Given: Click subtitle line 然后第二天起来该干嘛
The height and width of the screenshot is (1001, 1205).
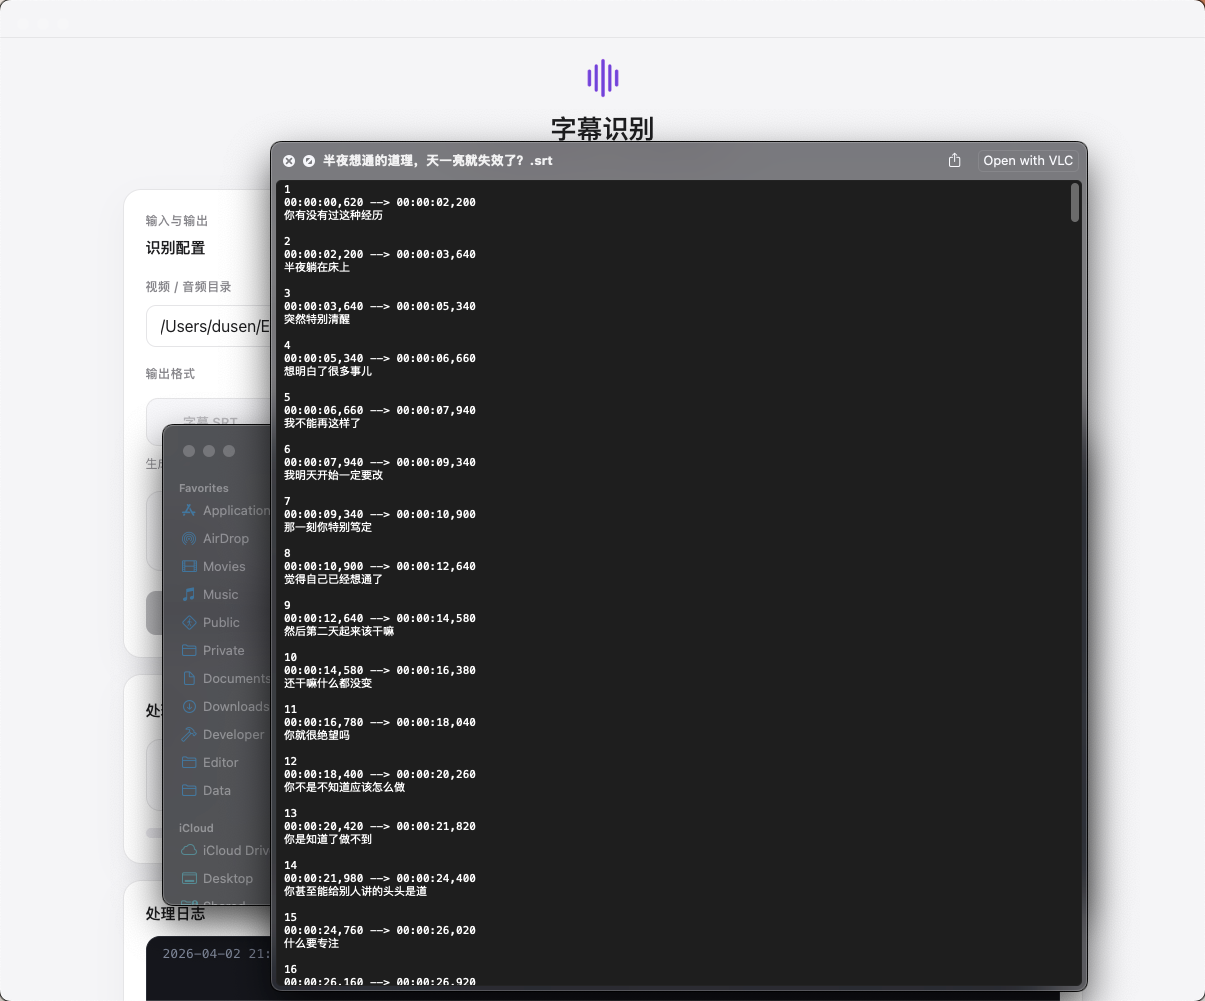Looking at the screenshot, I should (x=339, y=631).
